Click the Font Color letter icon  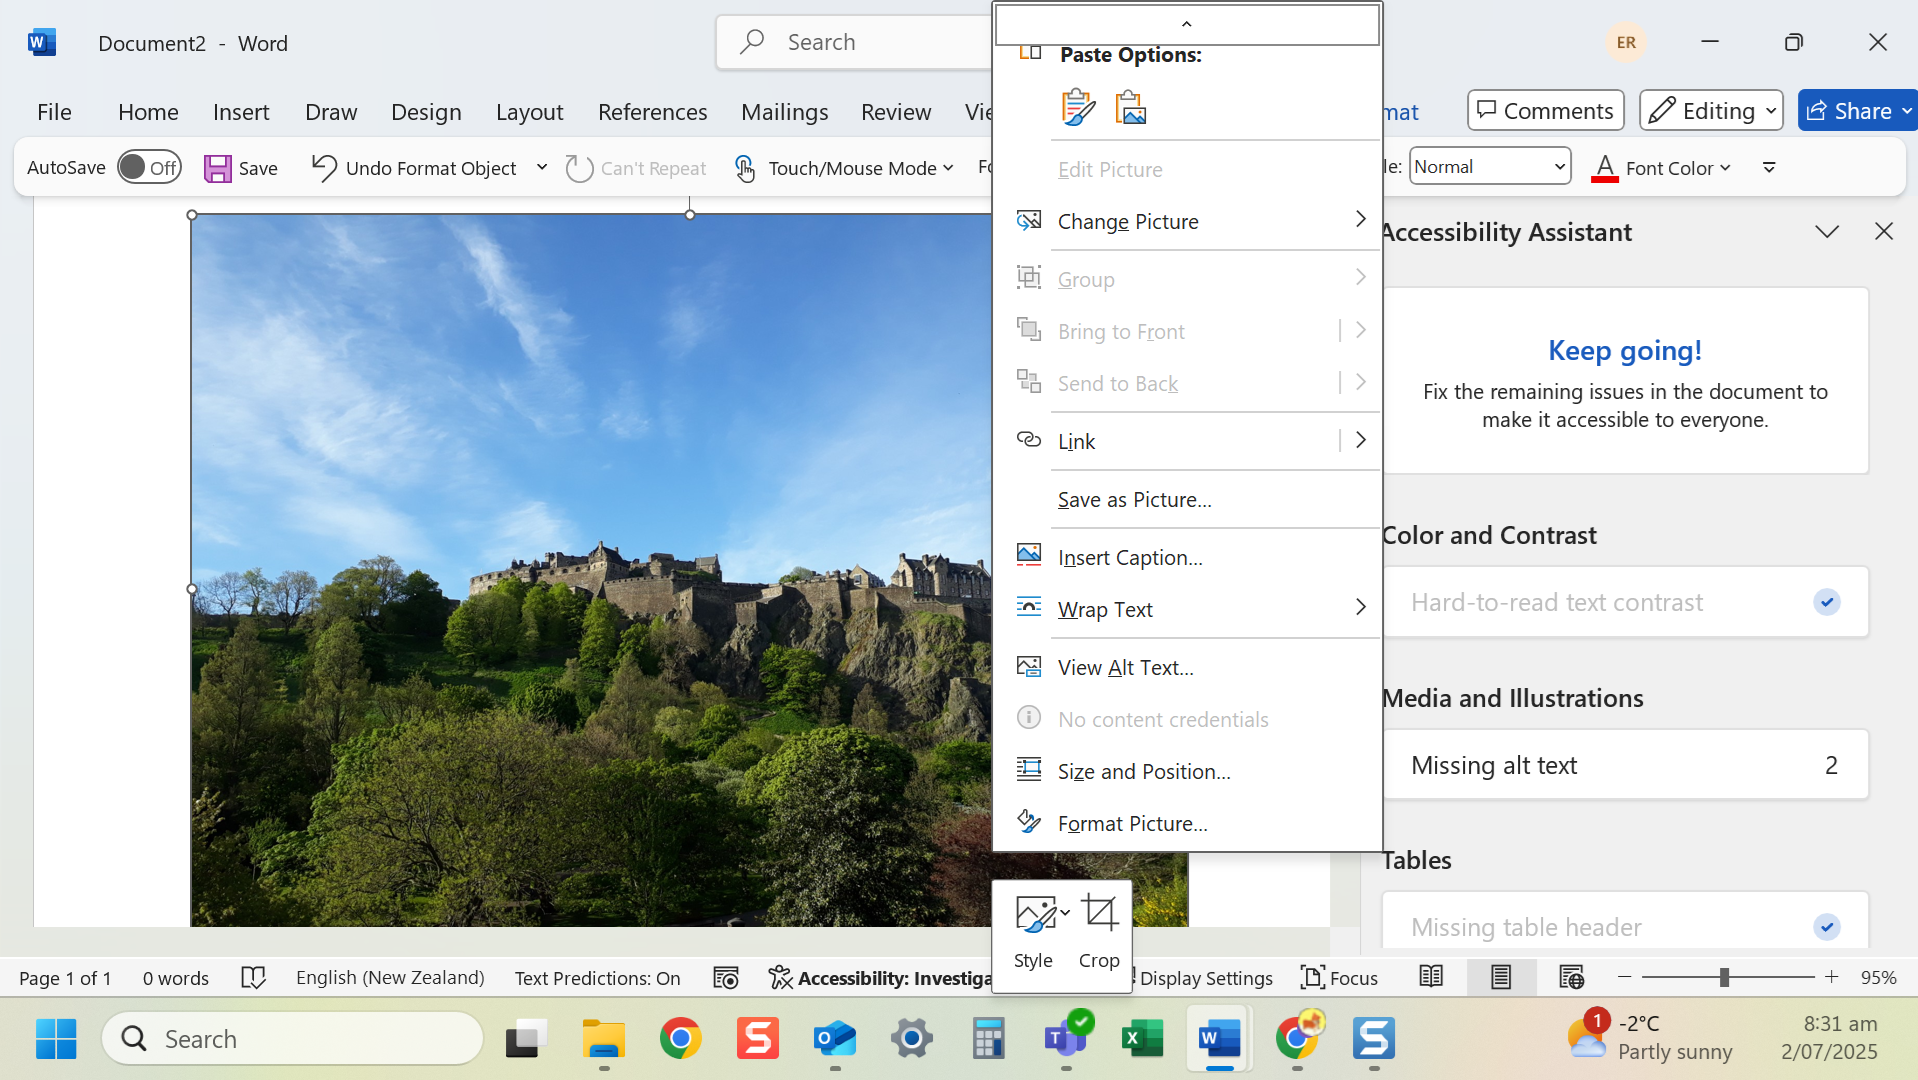[x=1605, y=168]
